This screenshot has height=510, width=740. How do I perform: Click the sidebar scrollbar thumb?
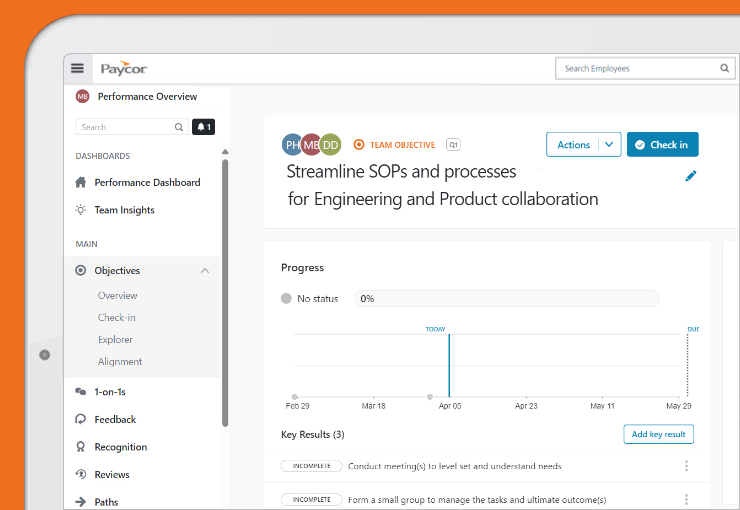[225, 293]
